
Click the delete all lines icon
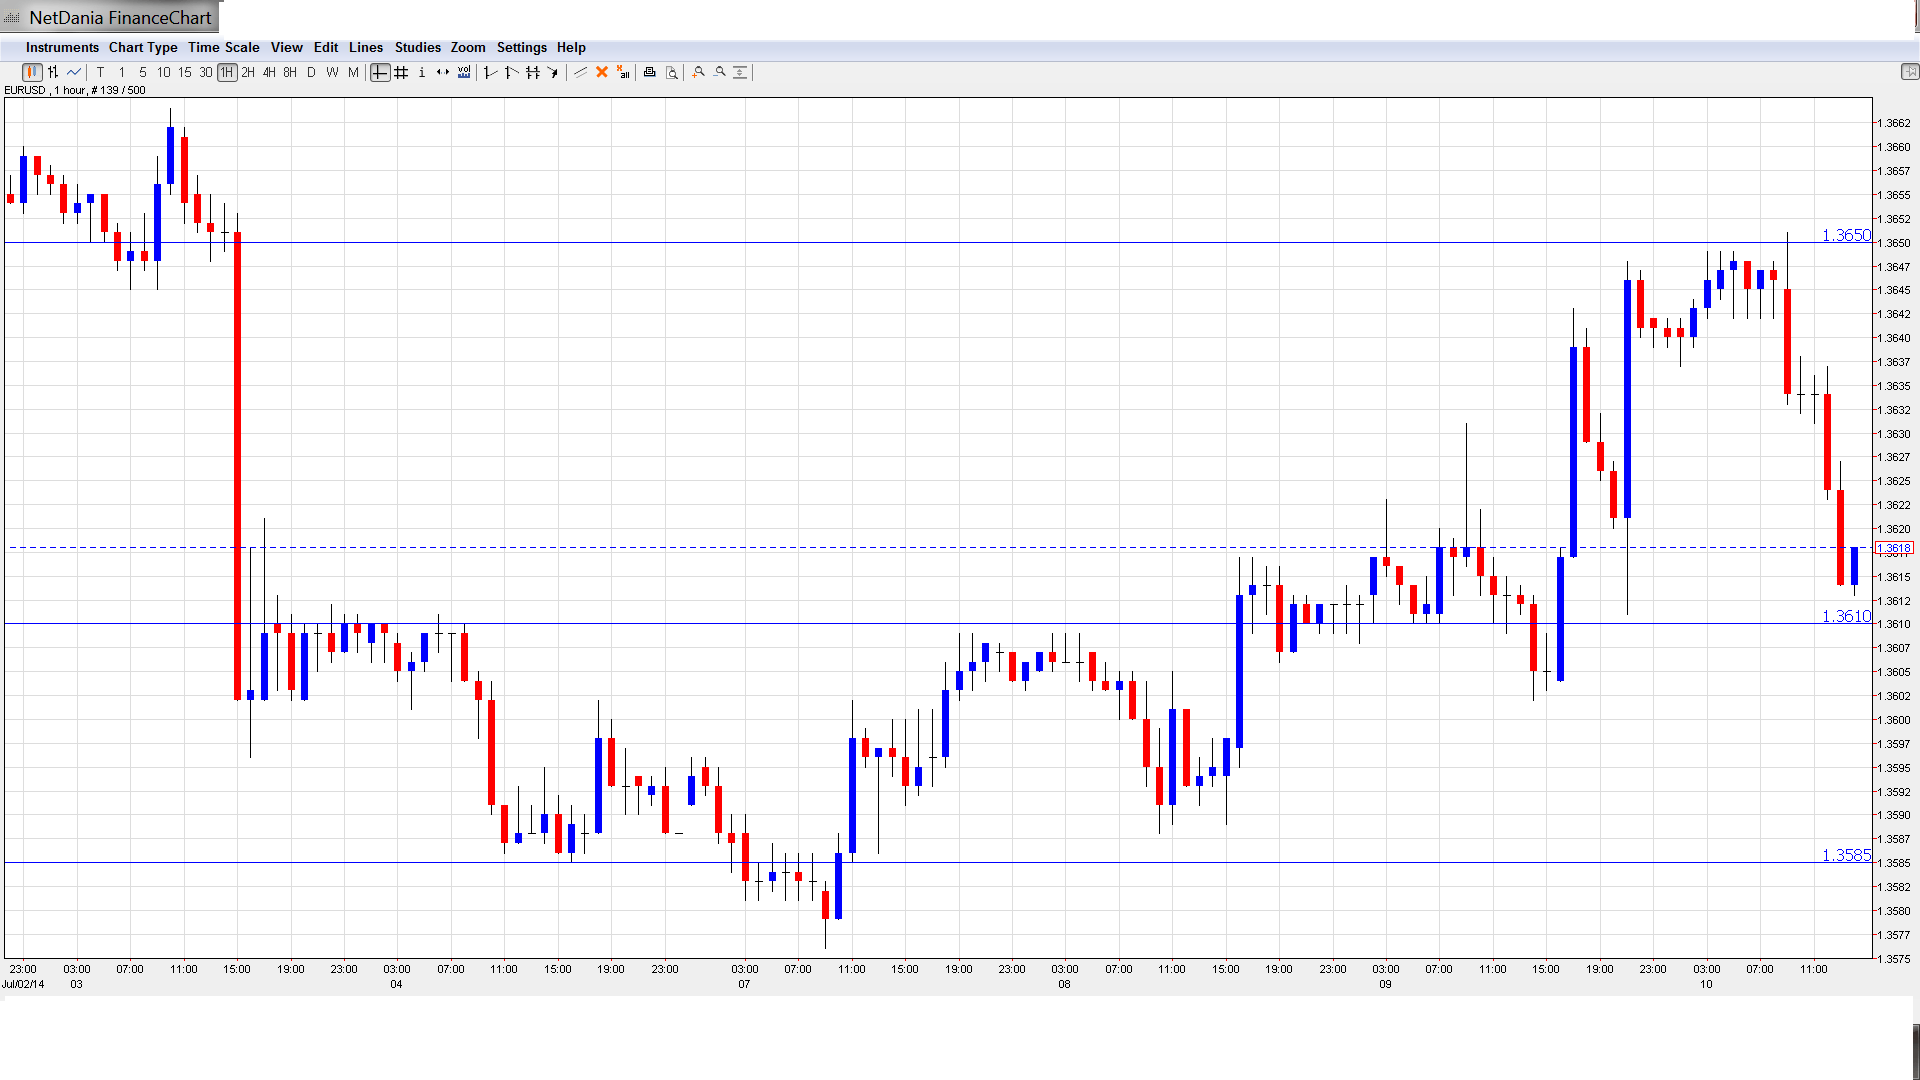click(x=623, y=72)
